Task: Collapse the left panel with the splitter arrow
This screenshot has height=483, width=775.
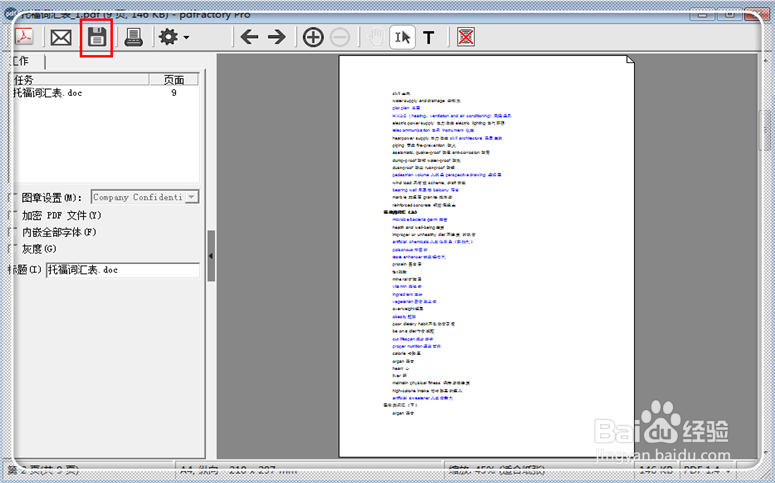Action: tap(211, 256)
